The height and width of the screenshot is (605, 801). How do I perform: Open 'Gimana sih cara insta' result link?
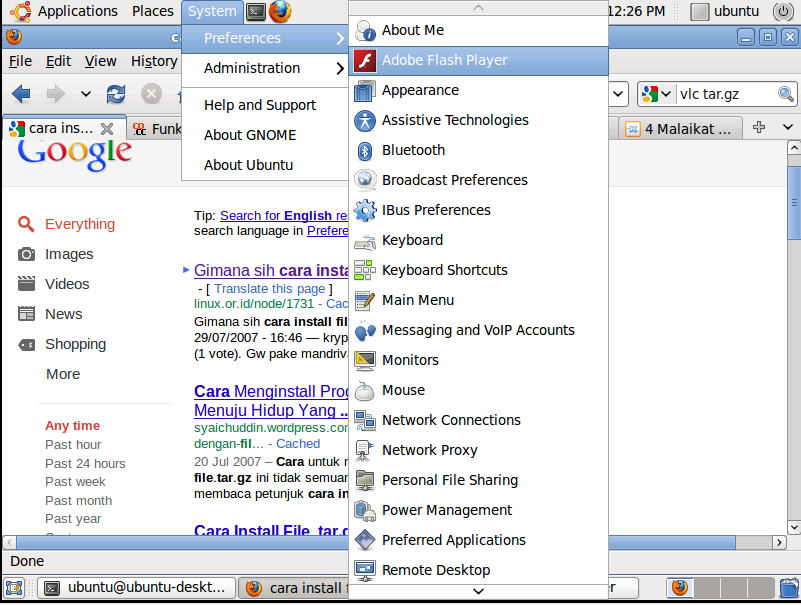[x=271, y=271]
